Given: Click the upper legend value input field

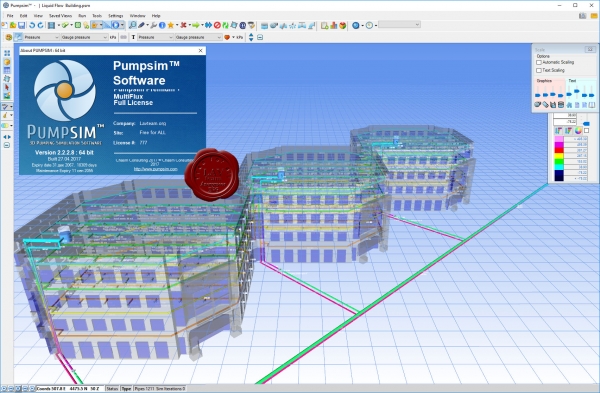Looking at the screenshot, I should pyautogui.click(x=565, y=115).
